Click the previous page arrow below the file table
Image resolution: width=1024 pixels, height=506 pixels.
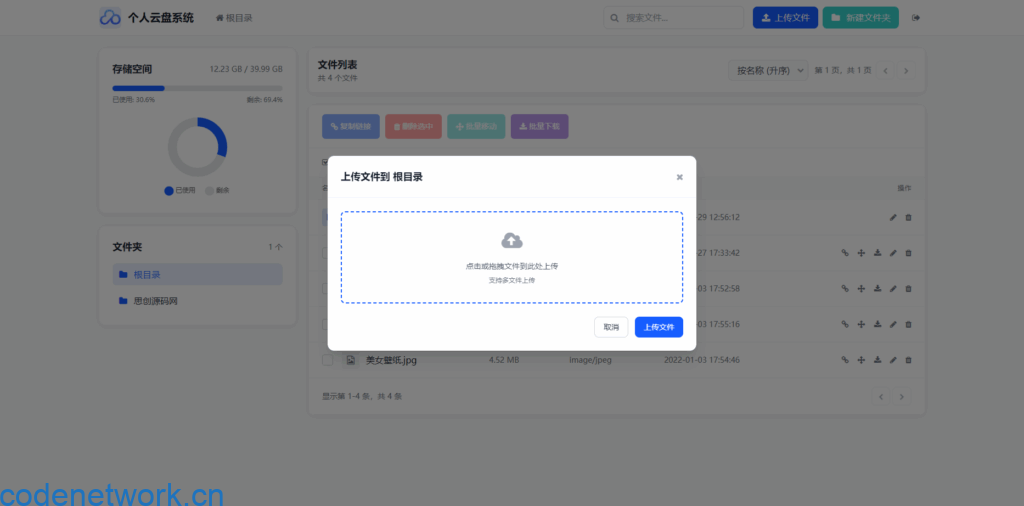pos(881,397)
